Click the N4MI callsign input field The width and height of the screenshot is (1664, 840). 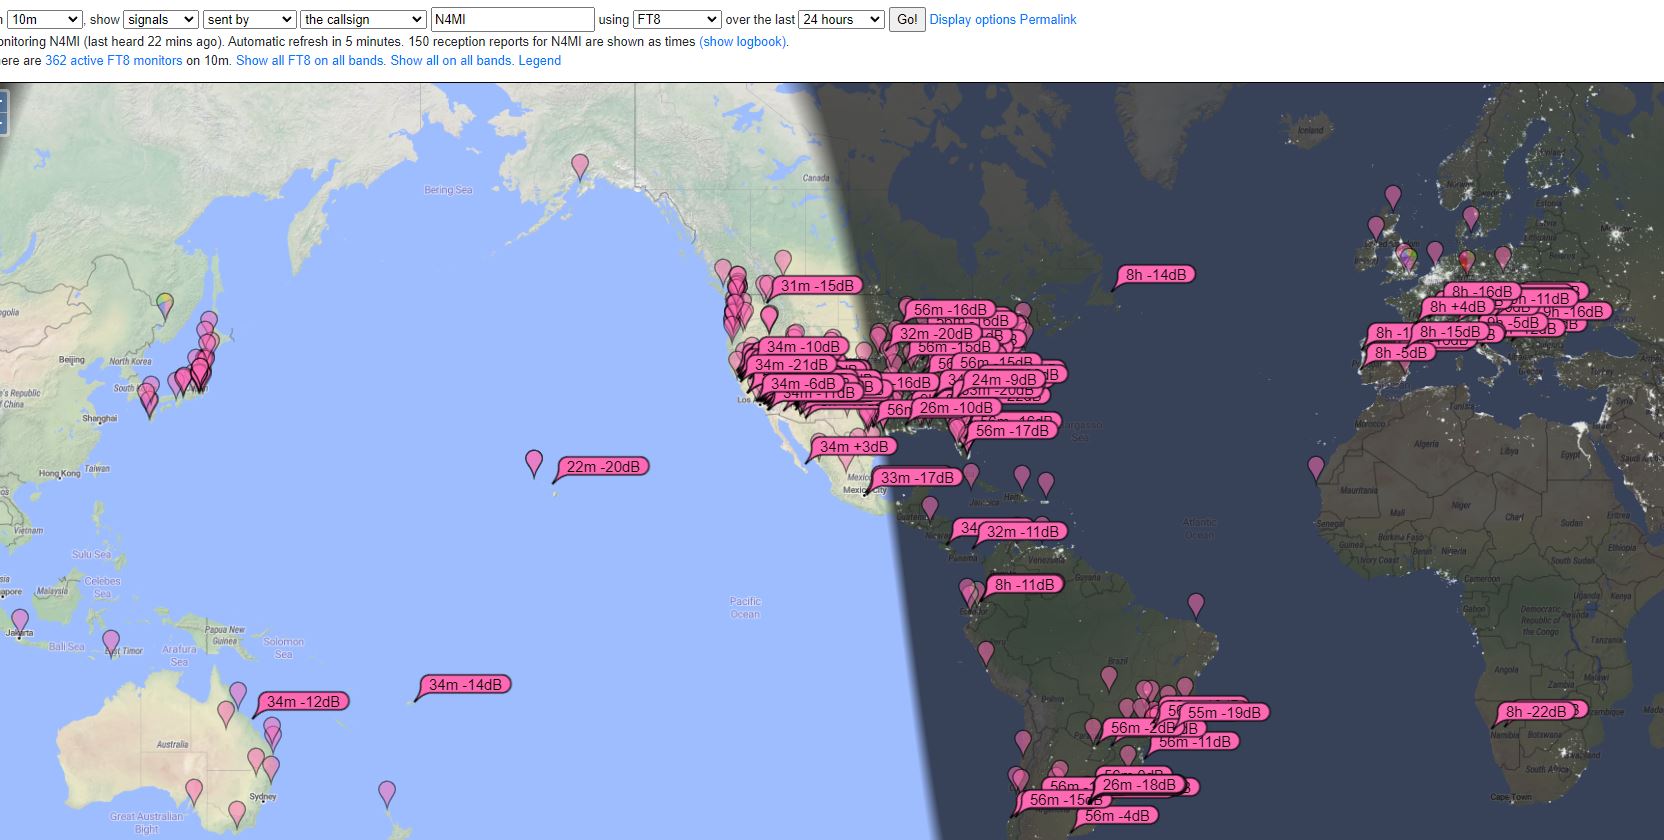[x=512, y=20]
